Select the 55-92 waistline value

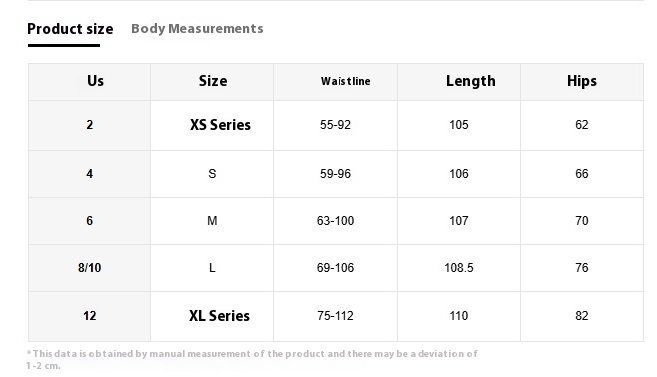click(335, 125)
